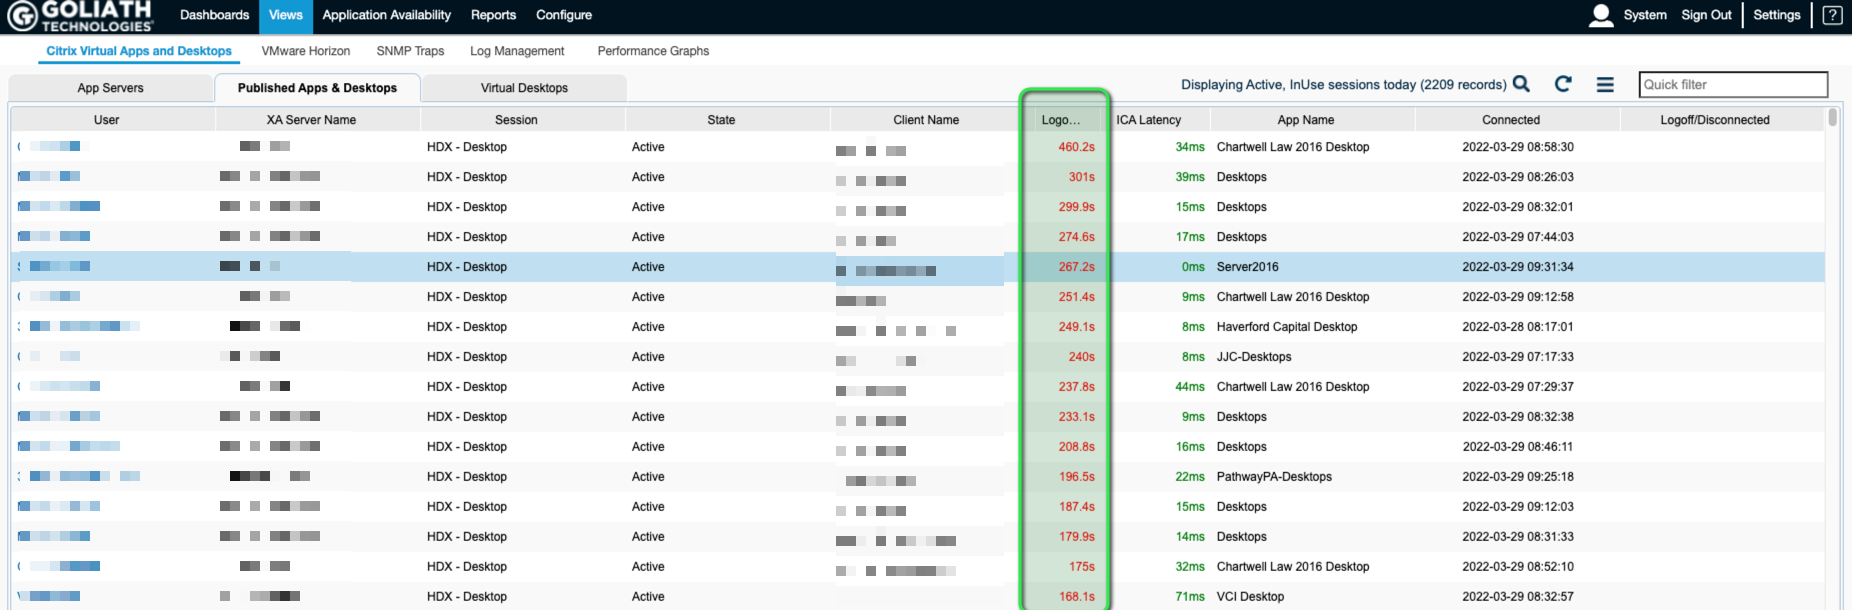The image size is (1852, 610).
Task: Click the 0ms ICA latency value
Action: [x=1193, y=267]
